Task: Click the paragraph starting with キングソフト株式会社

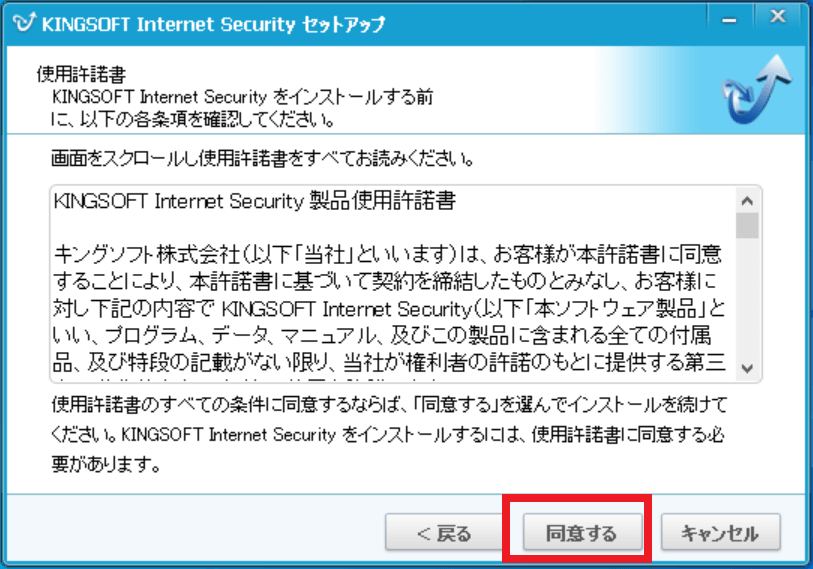Action: (390, 248)
